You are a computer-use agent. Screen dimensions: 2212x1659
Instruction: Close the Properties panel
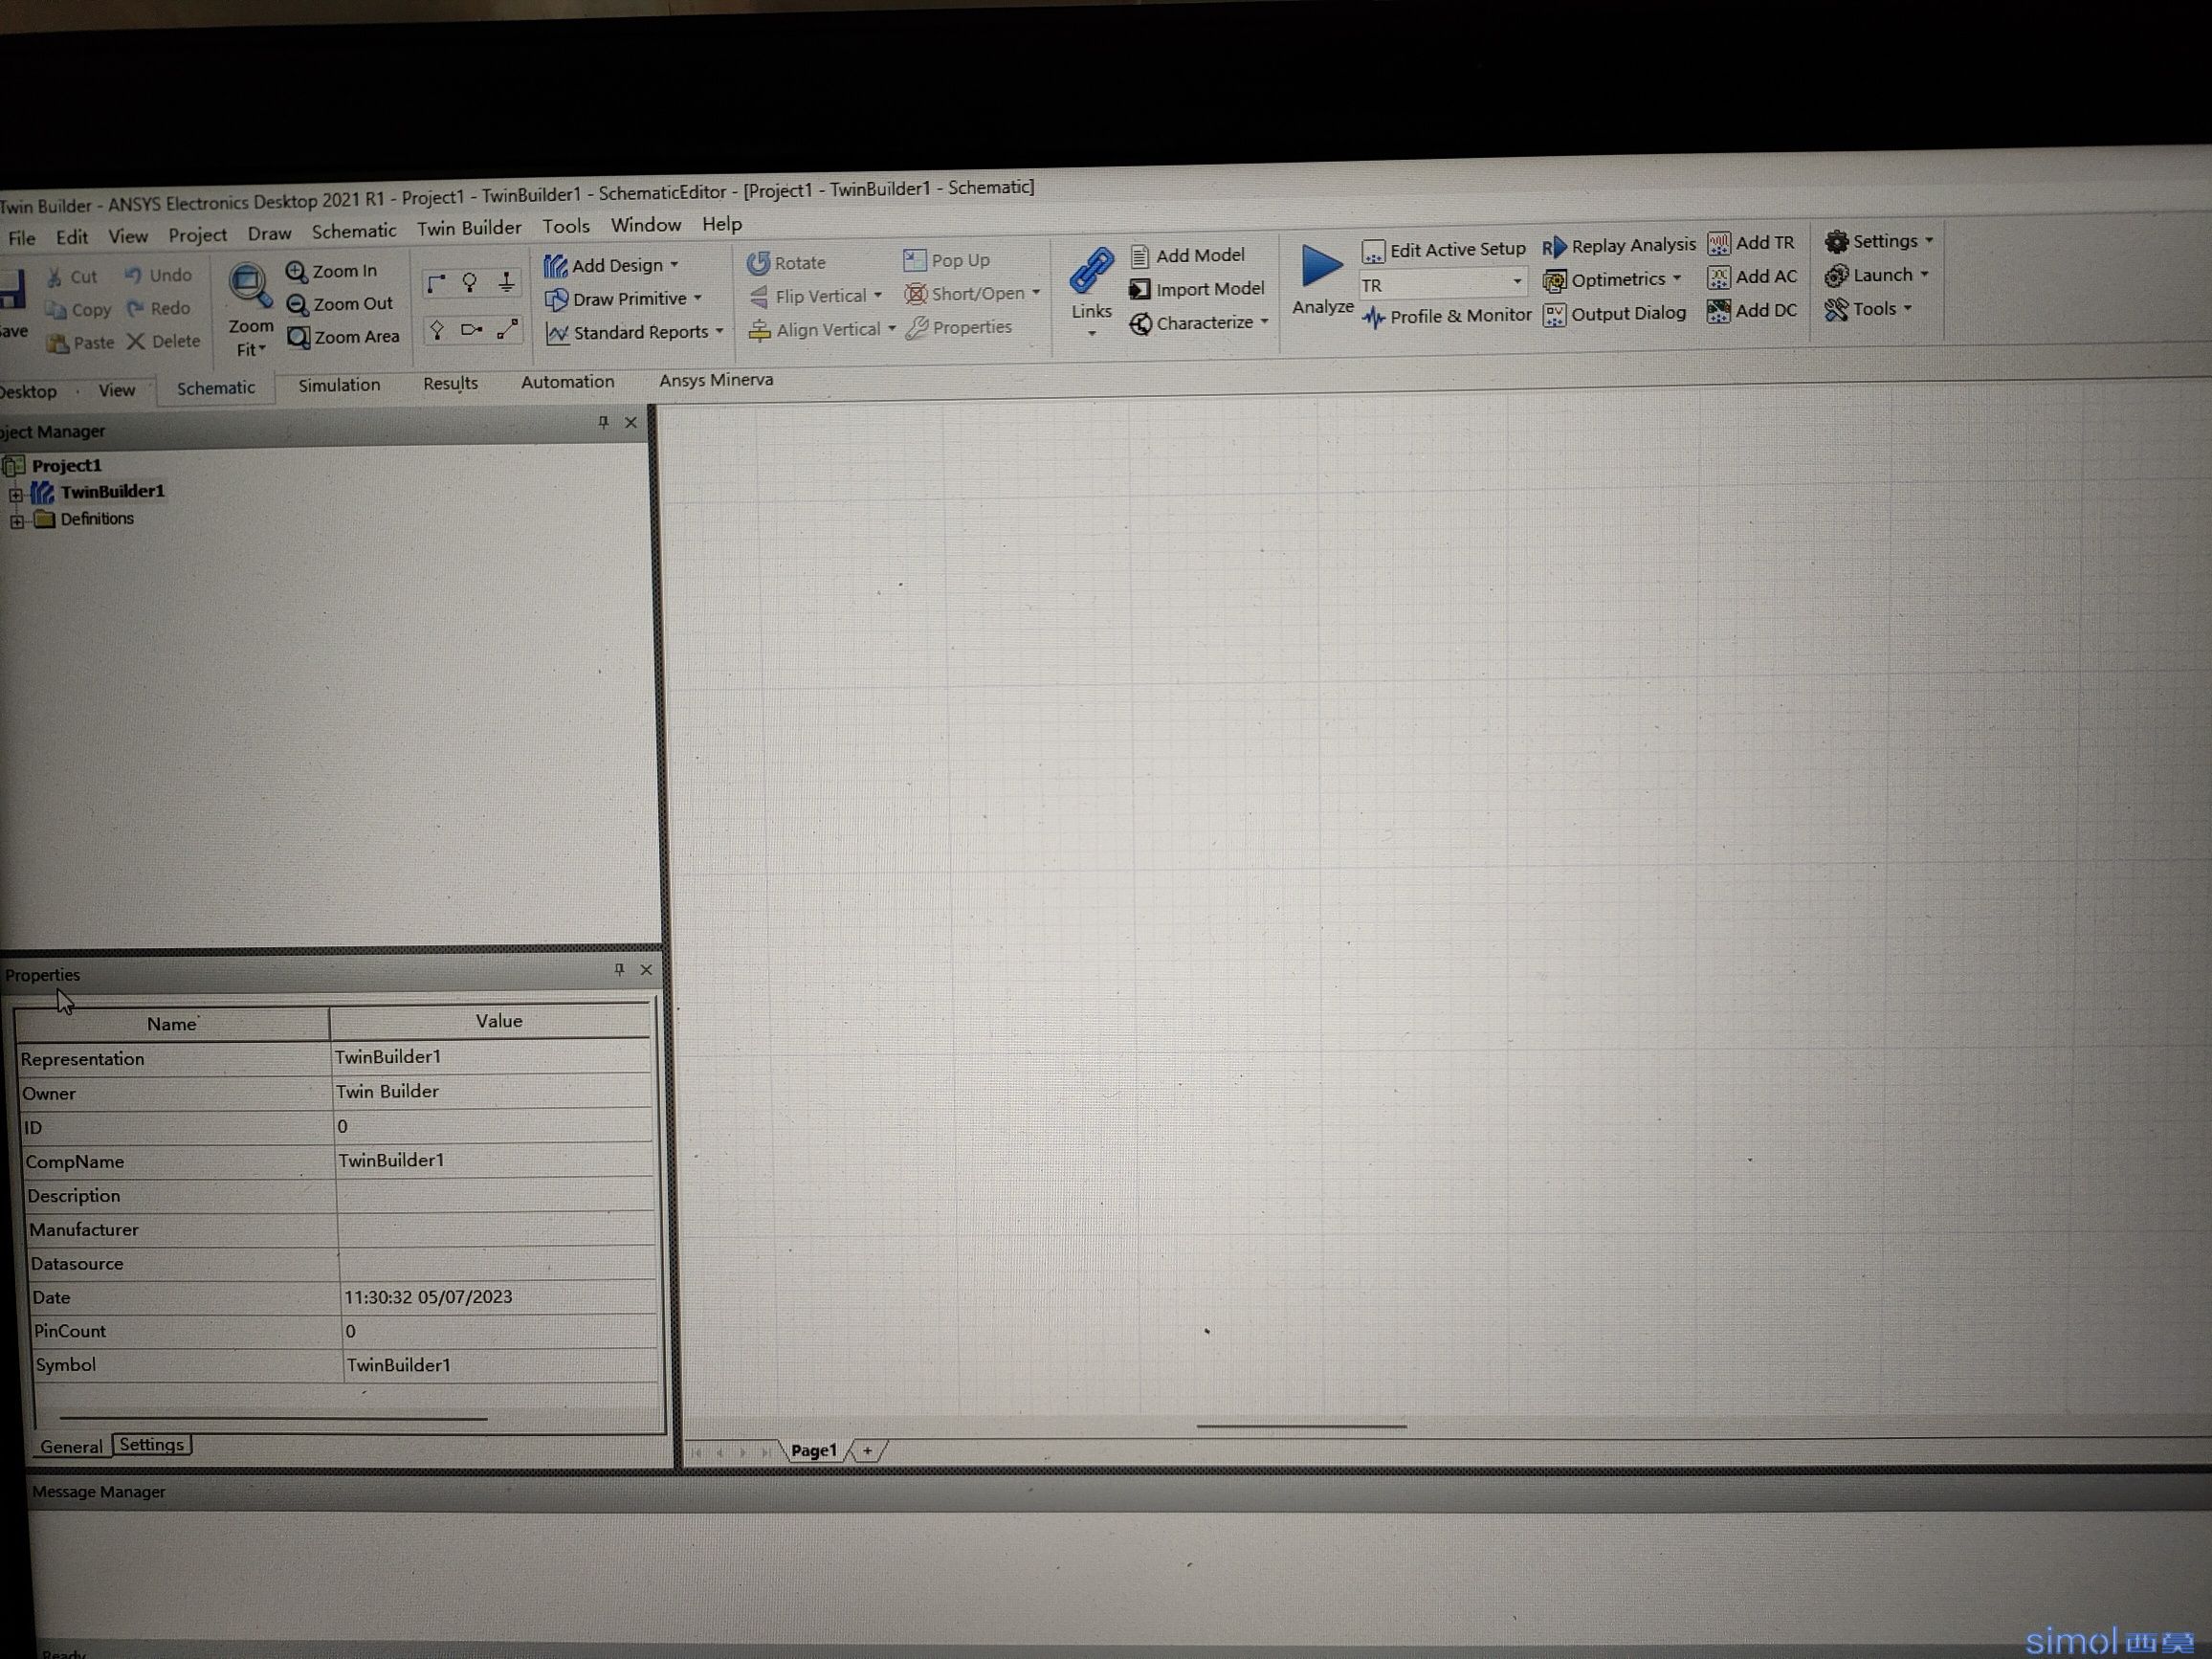click(646, 970)
